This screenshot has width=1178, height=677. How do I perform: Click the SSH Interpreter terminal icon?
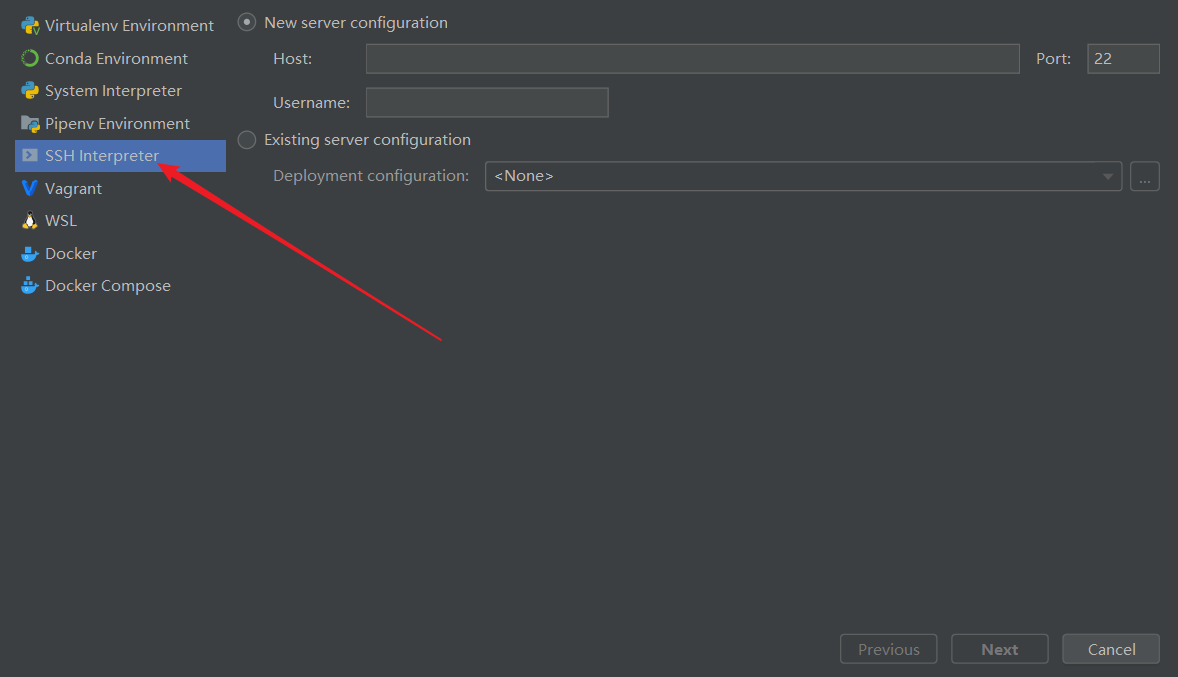click(29, 156)
